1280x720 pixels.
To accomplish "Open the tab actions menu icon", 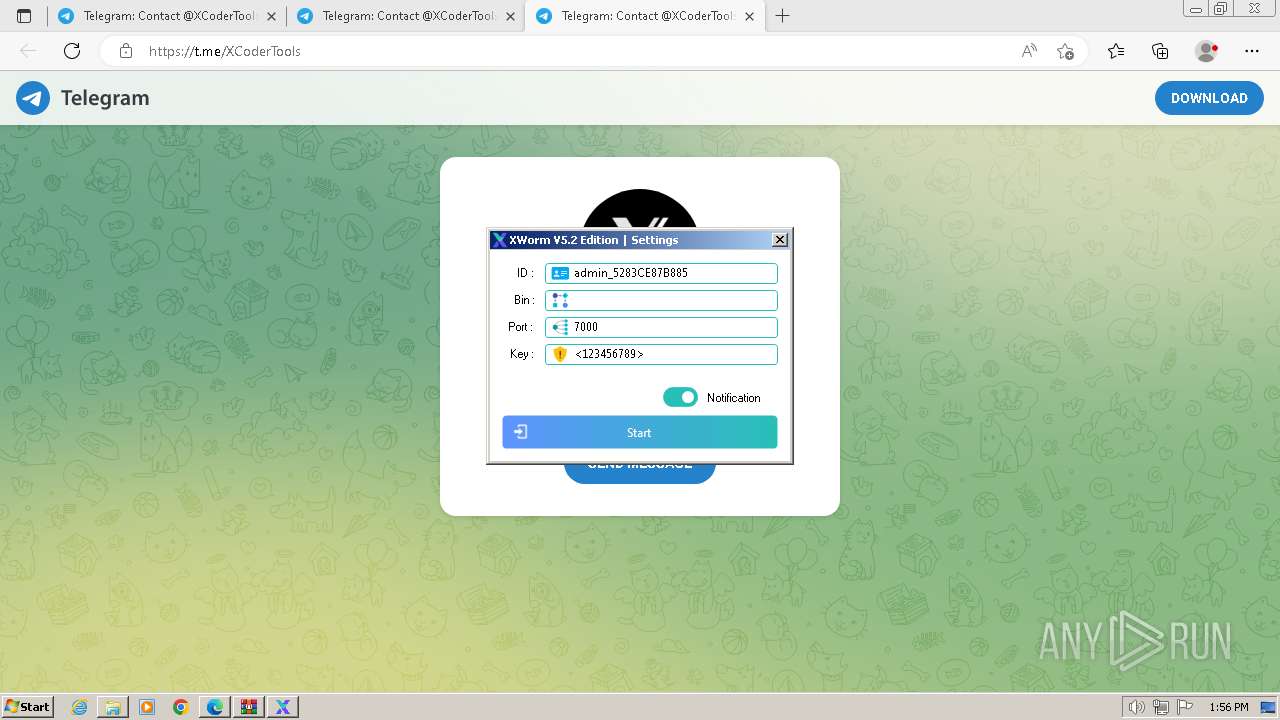I will tap(24, 16).
